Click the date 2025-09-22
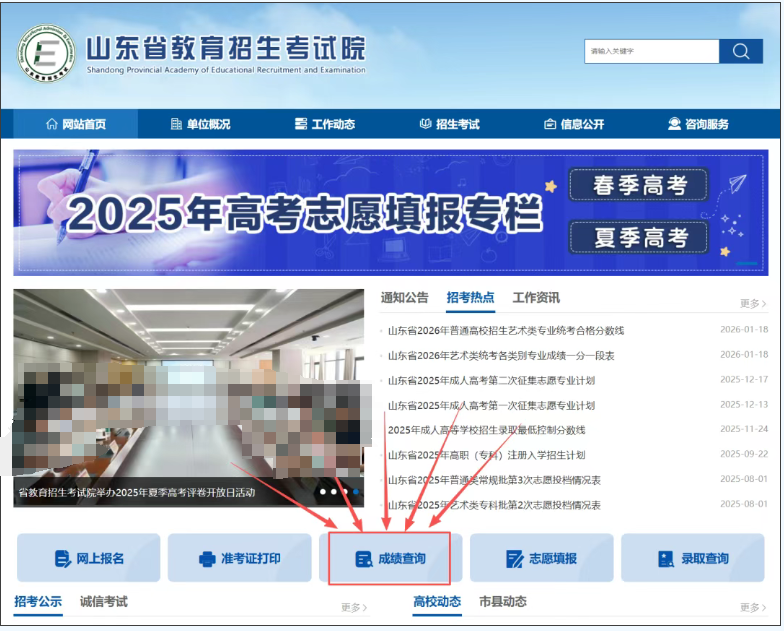 coord(744,454)
